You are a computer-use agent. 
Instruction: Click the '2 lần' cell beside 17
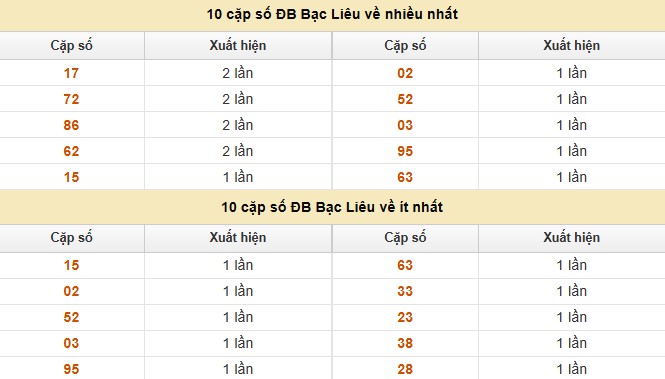(238, 73)
